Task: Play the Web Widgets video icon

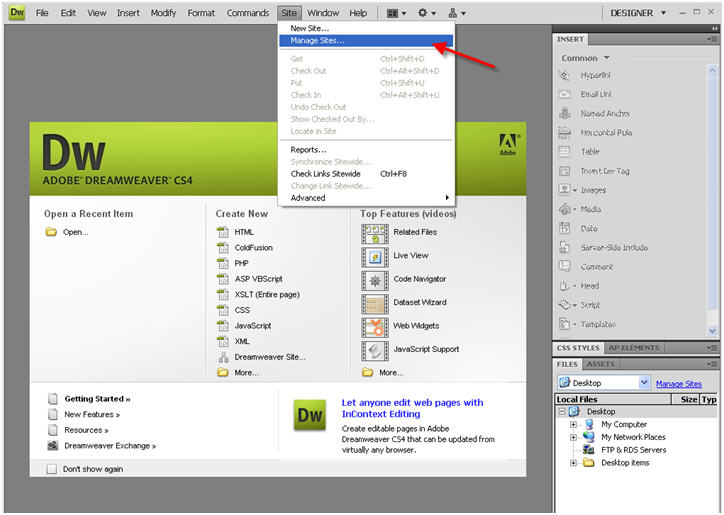Action: point(374,327)
